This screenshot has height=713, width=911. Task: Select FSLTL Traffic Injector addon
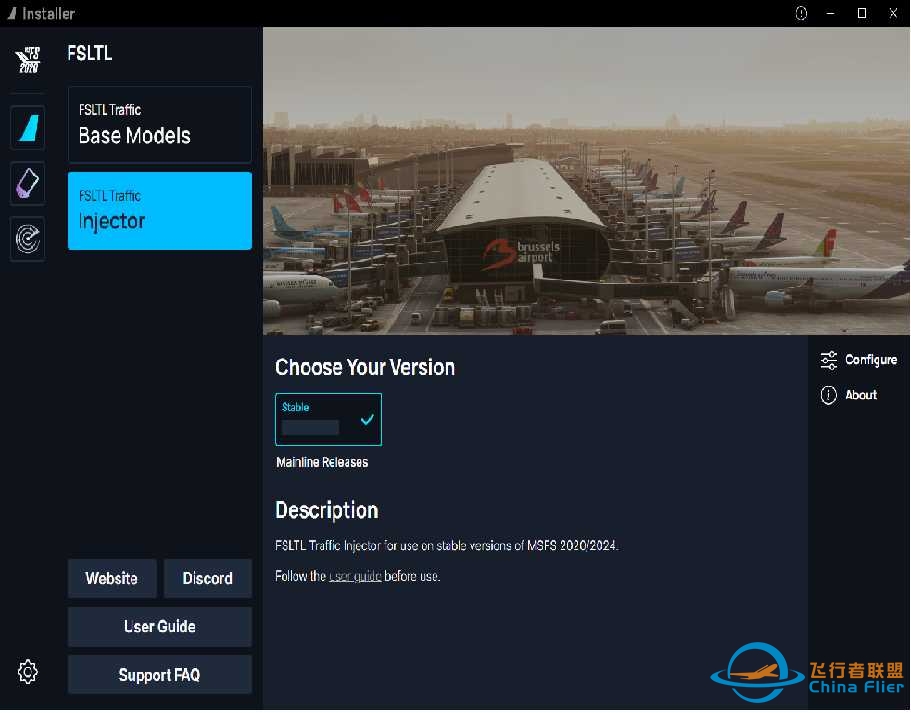pyautogui.click(x=160, y=211)
